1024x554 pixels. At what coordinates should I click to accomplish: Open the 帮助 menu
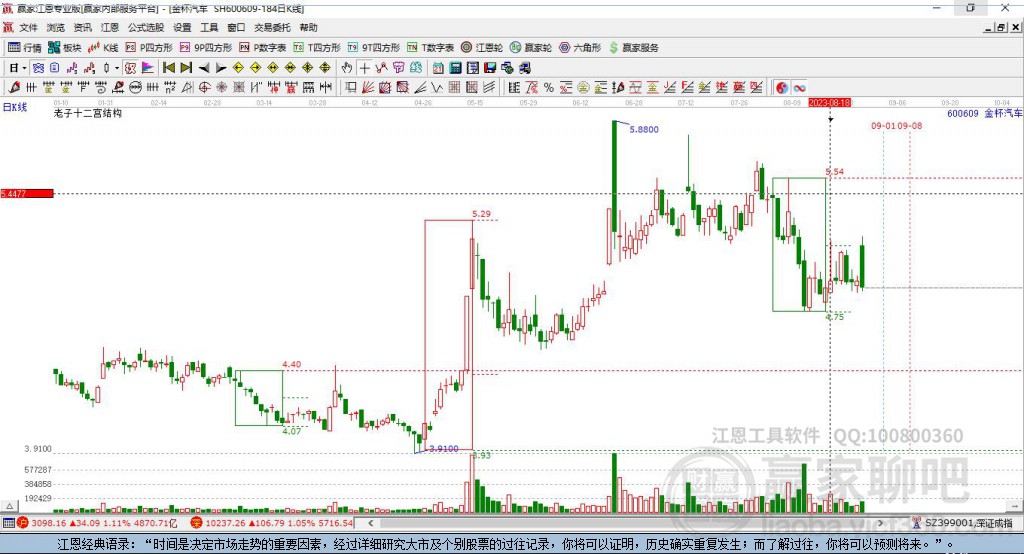[308, 27]
